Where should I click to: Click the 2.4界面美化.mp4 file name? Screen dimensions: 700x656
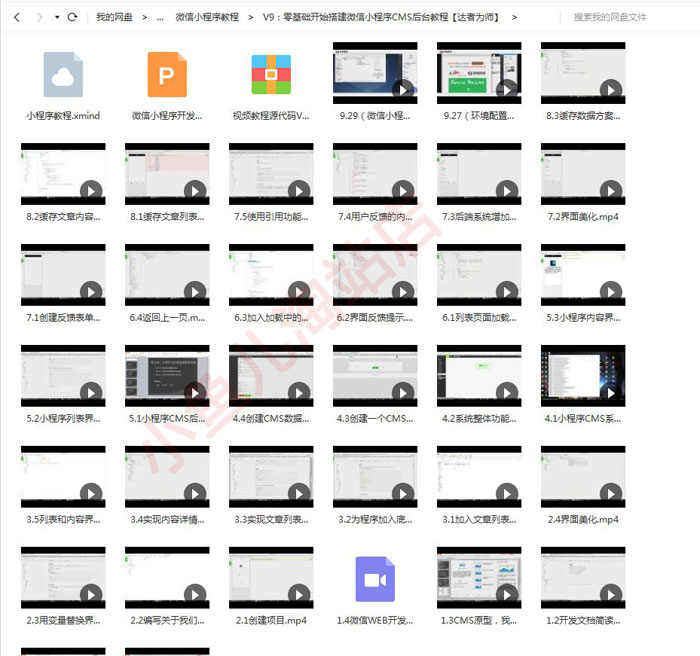pos(583,519)
